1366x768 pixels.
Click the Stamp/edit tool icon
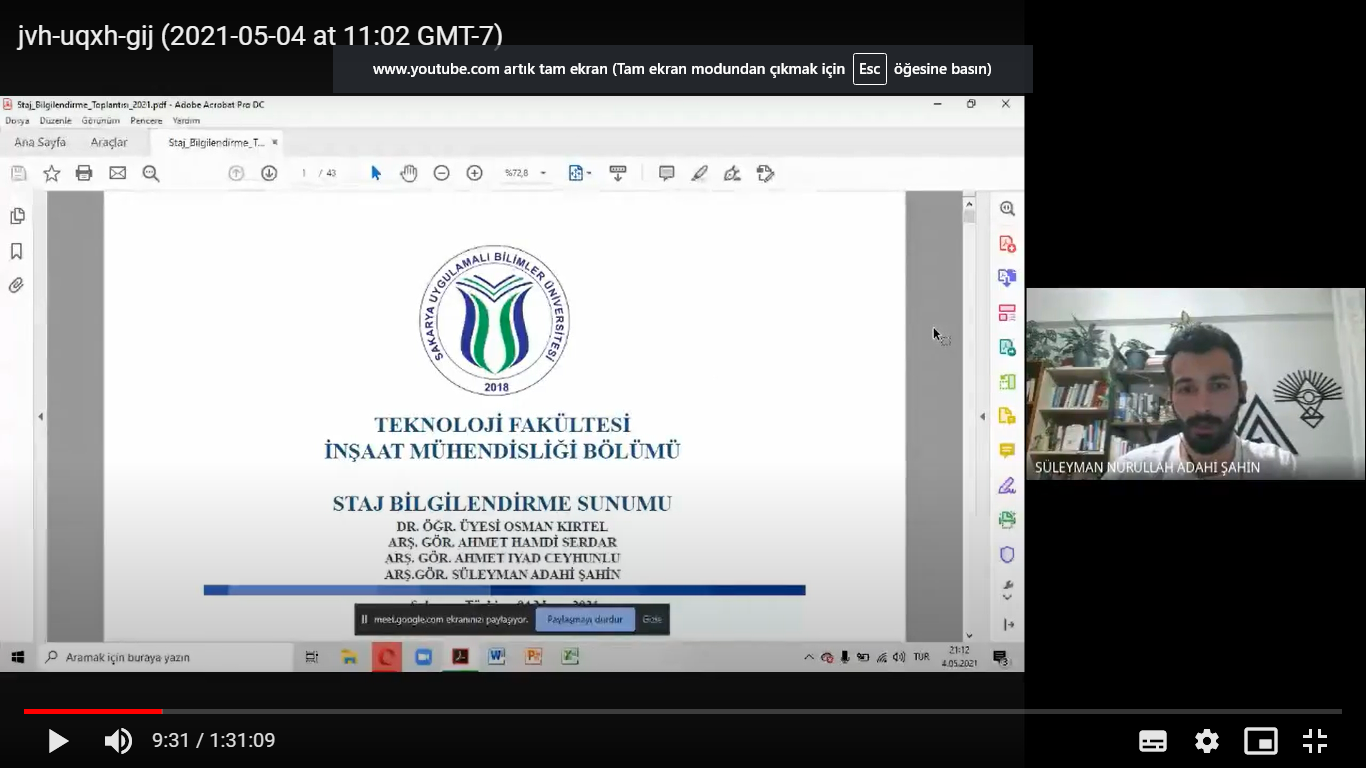click(766, 173)
